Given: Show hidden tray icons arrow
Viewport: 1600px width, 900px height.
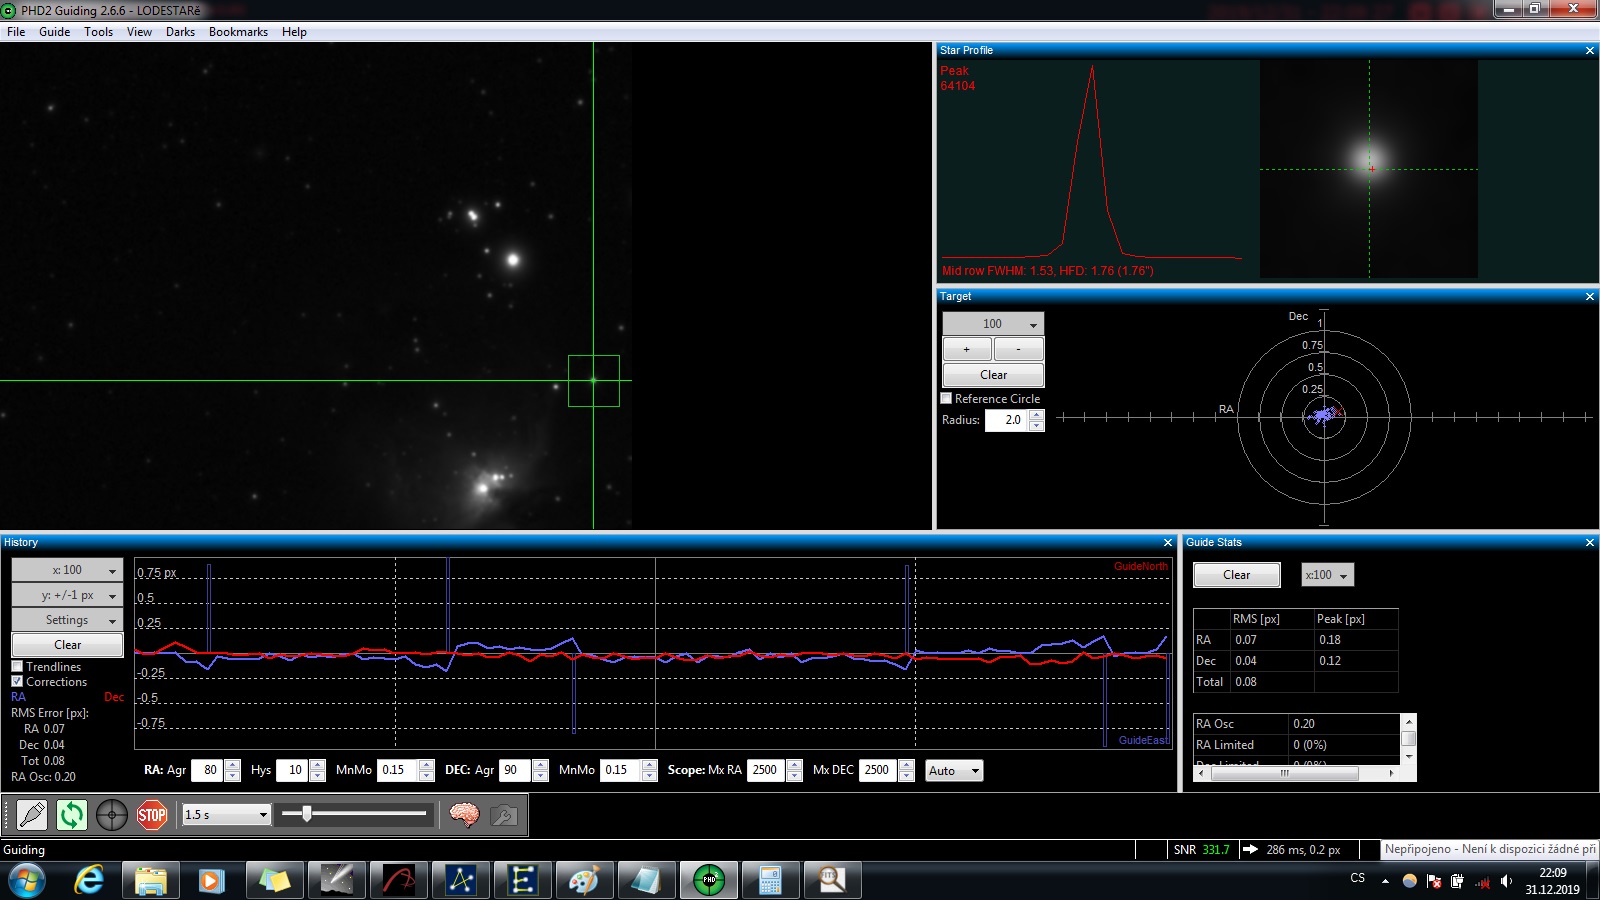Looking at the screenshot, I should (1385, 881).
